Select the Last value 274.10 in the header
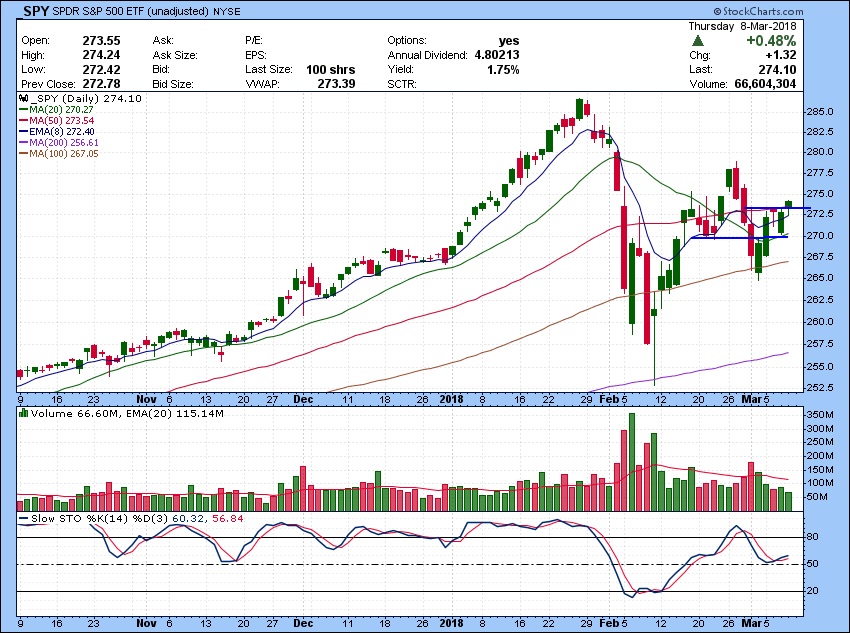This screenshot has height=633, width=850. 777,69
